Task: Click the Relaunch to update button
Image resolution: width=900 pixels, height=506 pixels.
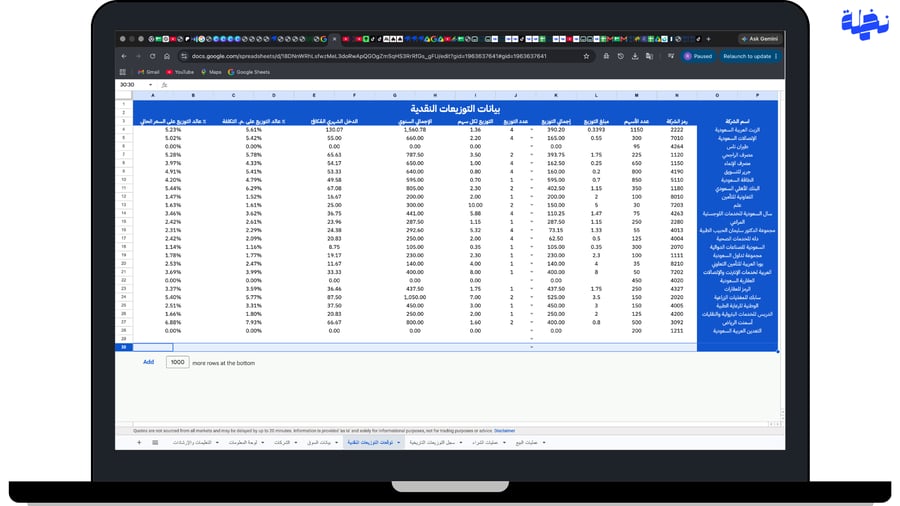Action: (x=747, y=56)
